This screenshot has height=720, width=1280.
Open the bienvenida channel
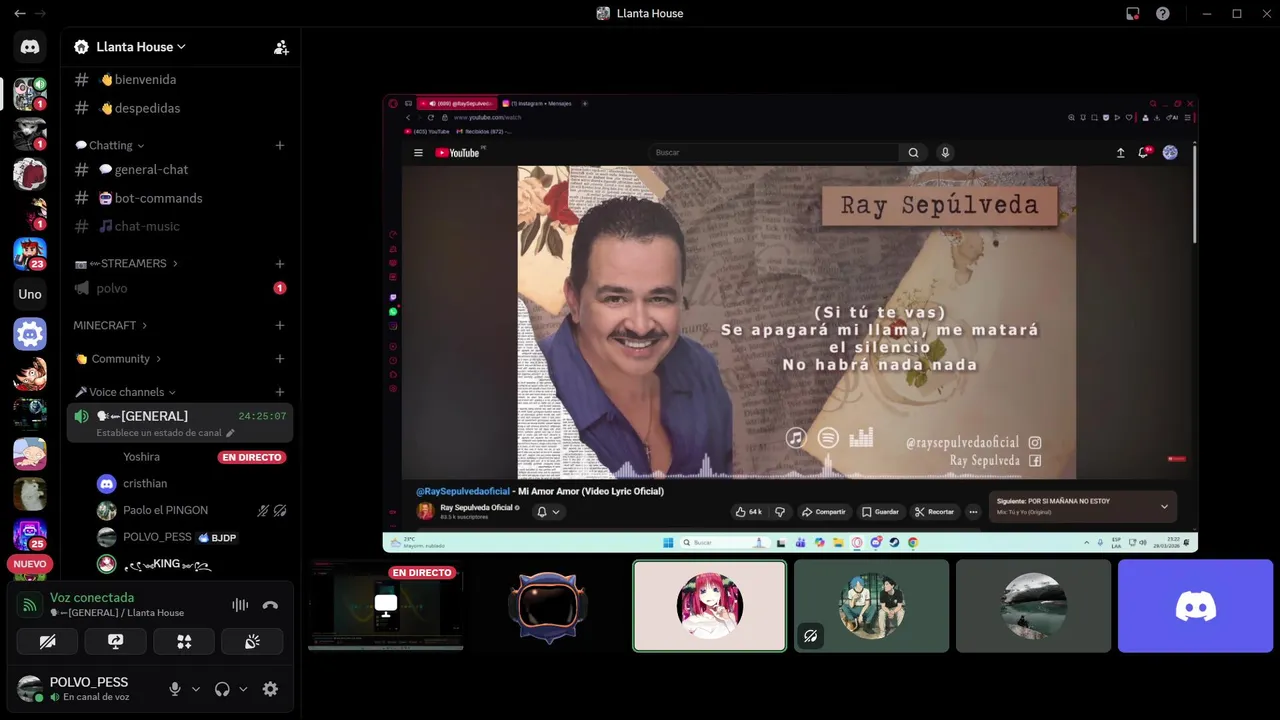point(180,79)
